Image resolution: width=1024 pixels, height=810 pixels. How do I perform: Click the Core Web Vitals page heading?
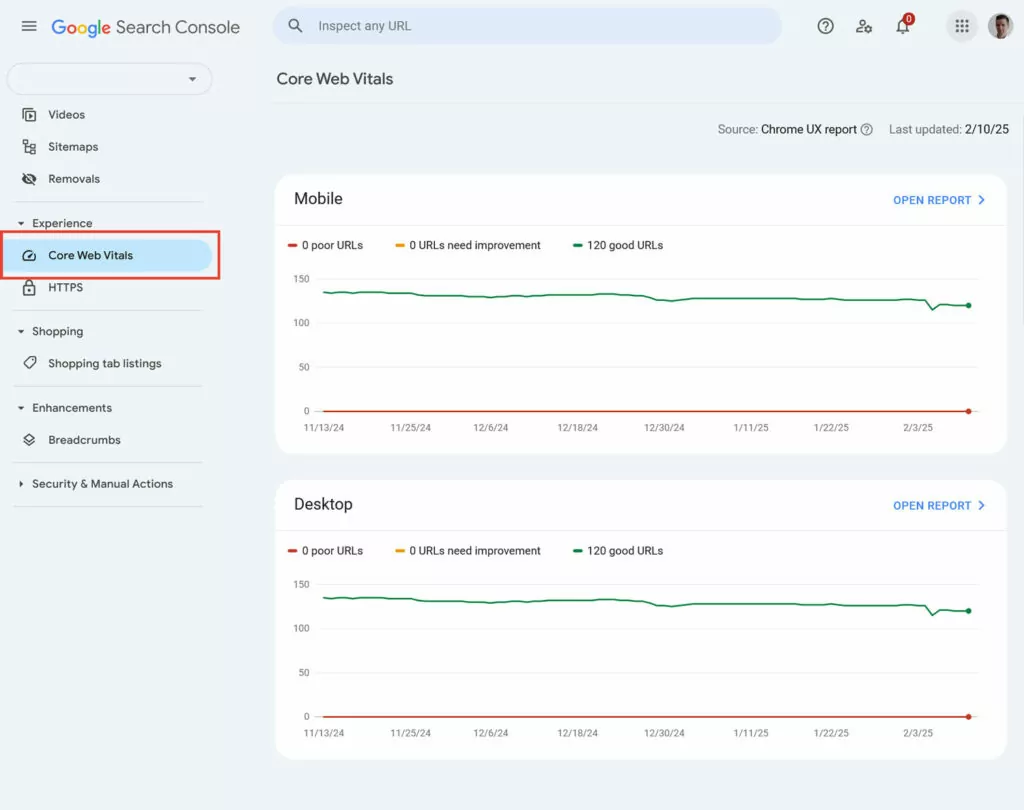(335, 79)
